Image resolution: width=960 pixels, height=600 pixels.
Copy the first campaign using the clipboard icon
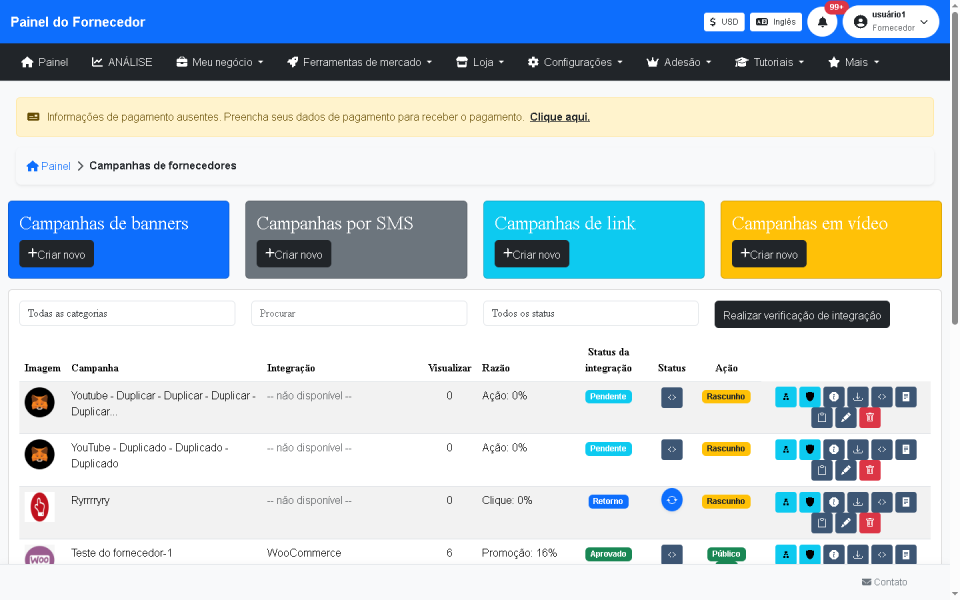pos(821,417)
